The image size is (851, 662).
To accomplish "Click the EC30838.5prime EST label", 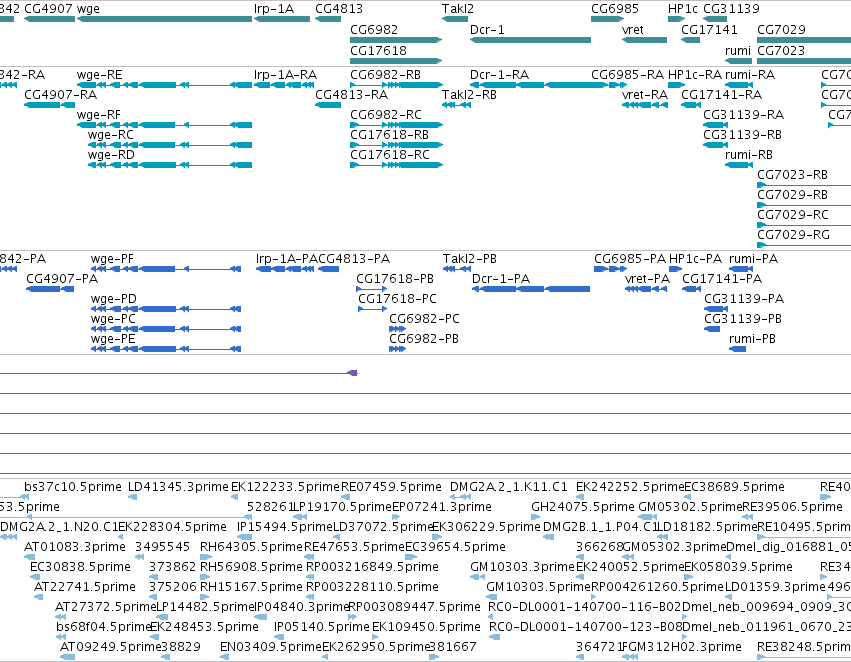I will (80, 566).
